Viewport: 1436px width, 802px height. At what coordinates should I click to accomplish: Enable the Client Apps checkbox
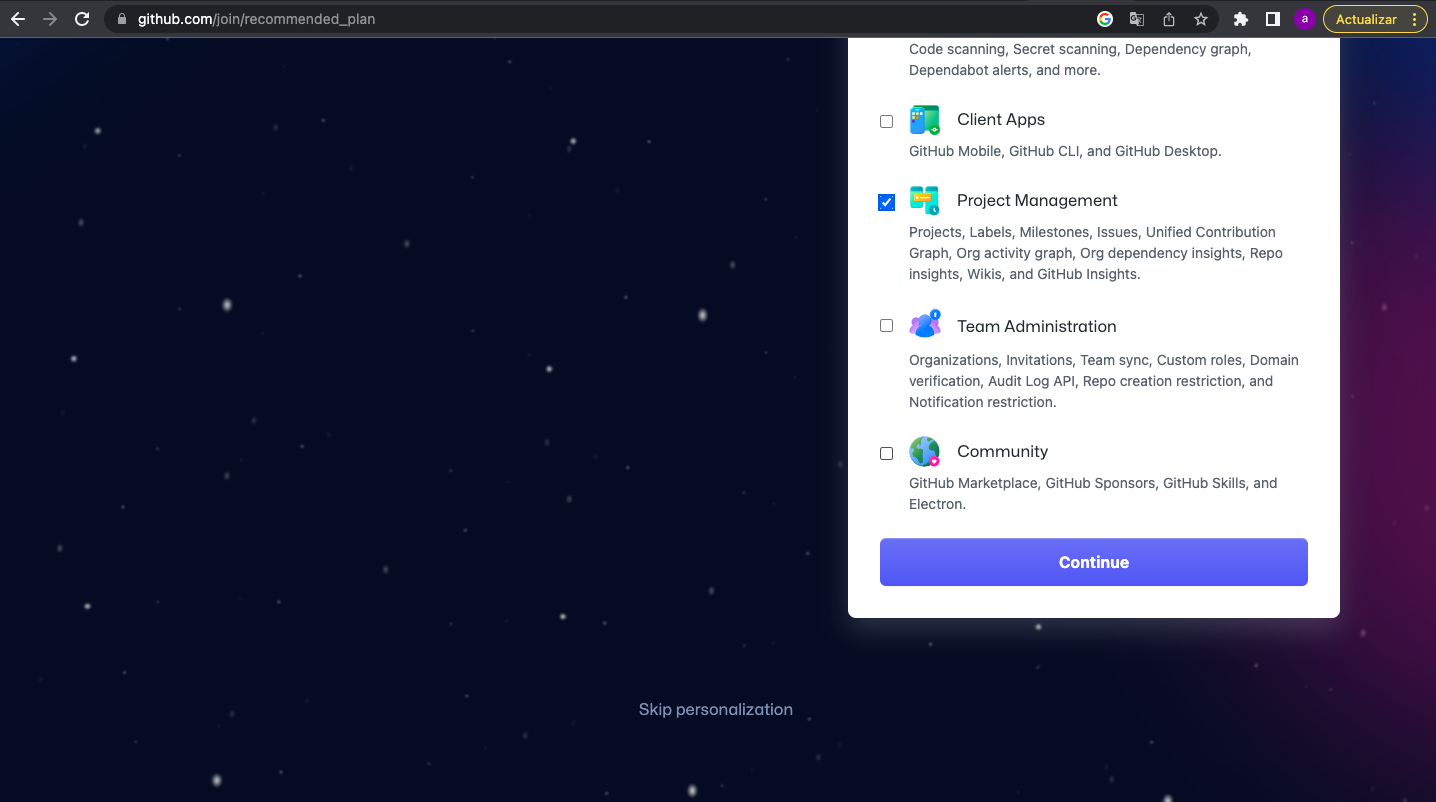[x=886, y=122]
